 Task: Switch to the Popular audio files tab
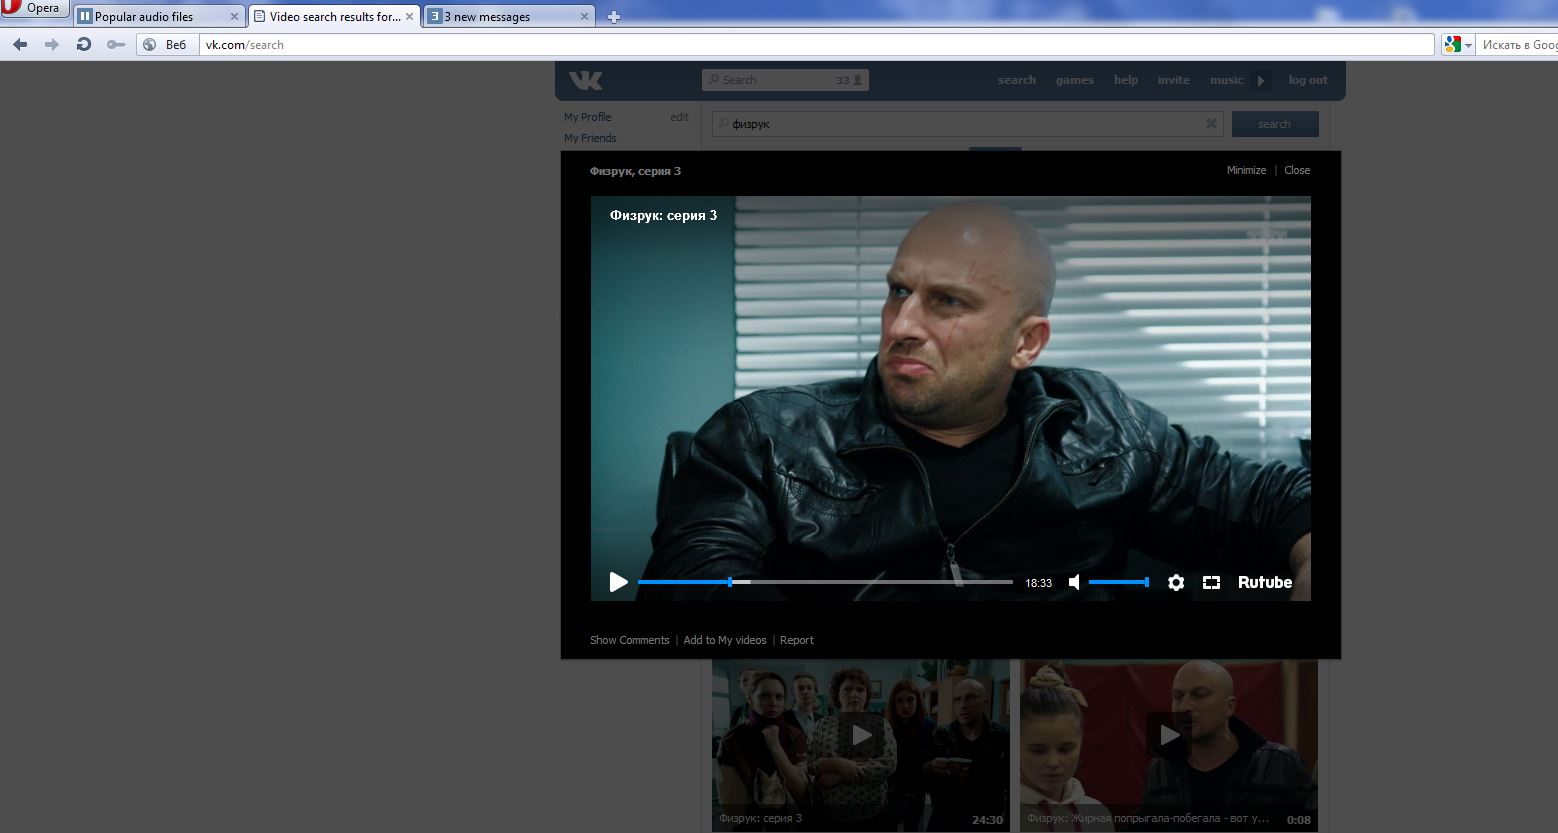(160, 17)
